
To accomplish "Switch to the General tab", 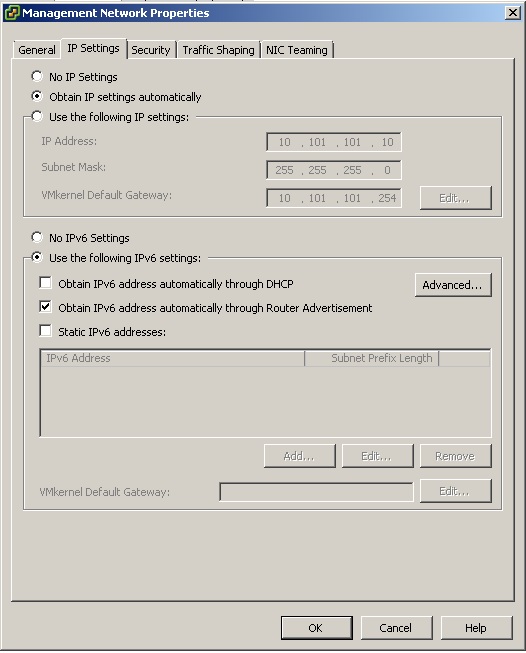I will (37, 50).
